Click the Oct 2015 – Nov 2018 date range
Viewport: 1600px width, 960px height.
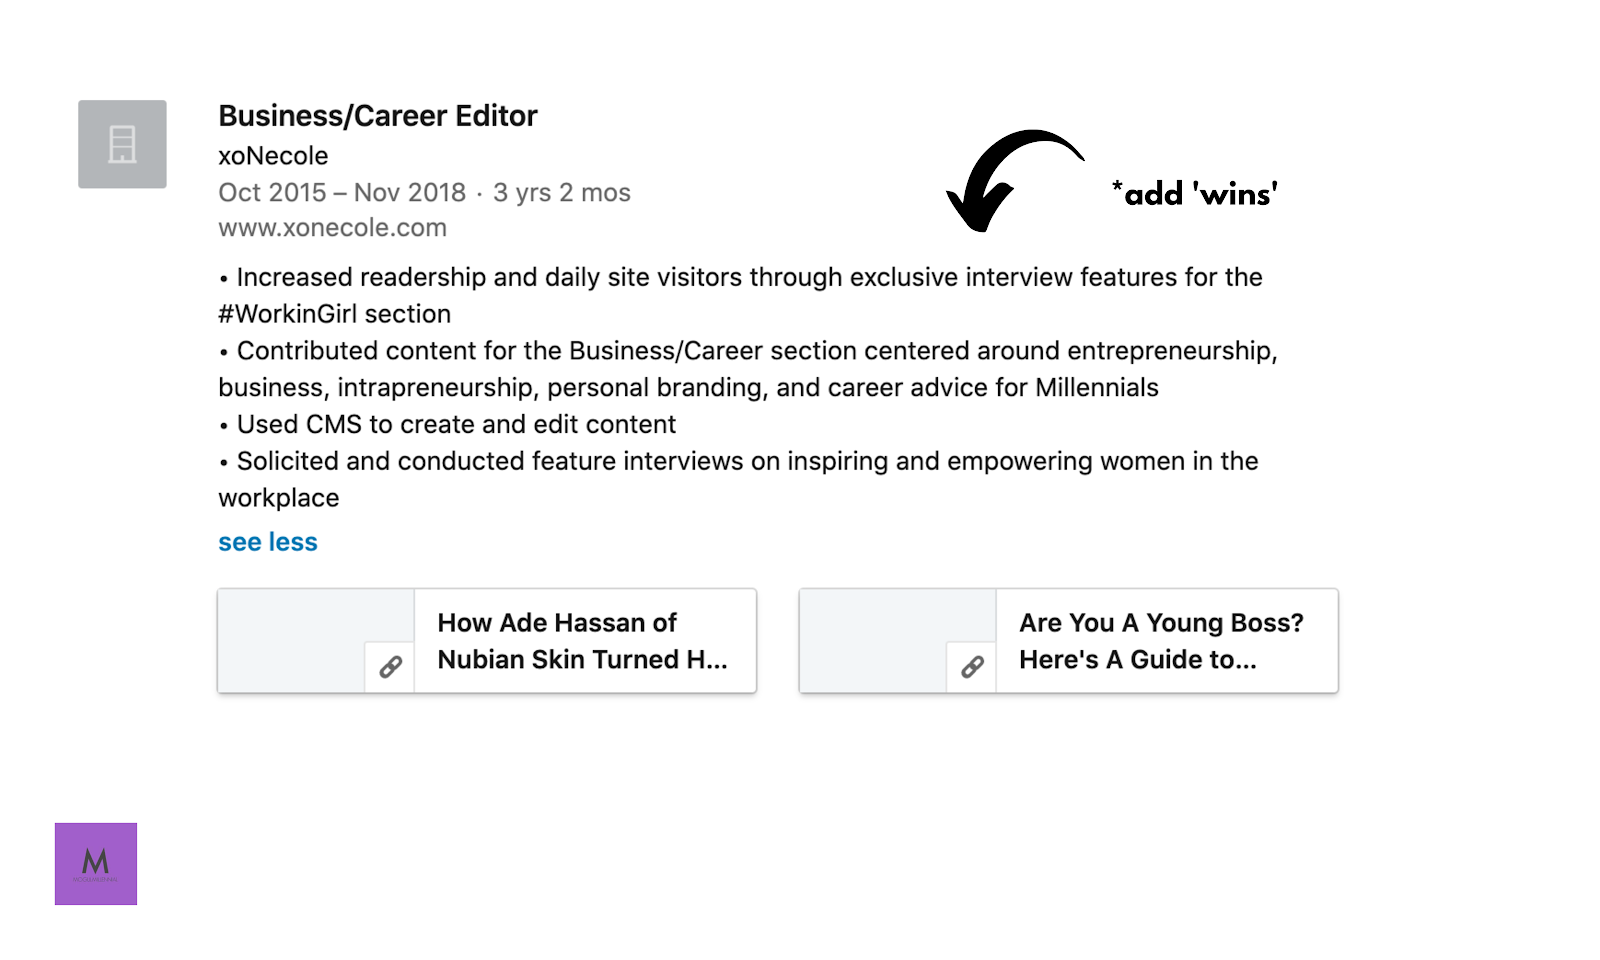click(x=342, y=192)
